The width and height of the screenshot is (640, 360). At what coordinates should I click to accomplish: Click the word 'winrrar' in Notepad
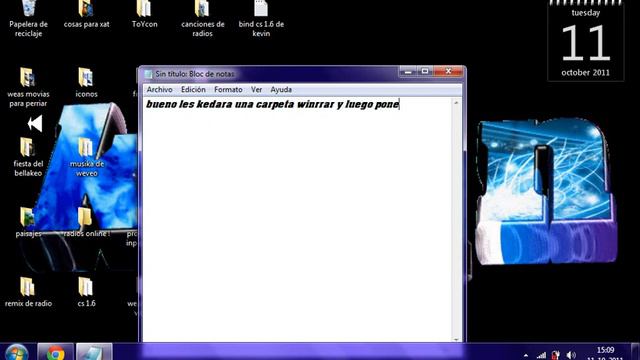(316, 104)
